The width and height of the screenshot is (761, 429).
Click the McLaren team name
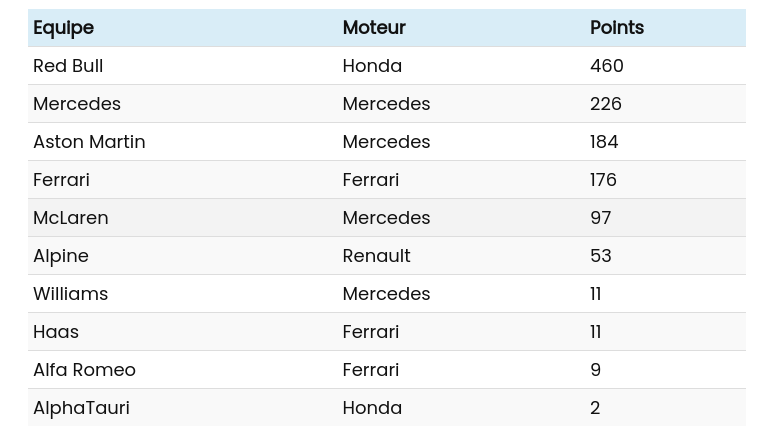click(x=71, y=218)
